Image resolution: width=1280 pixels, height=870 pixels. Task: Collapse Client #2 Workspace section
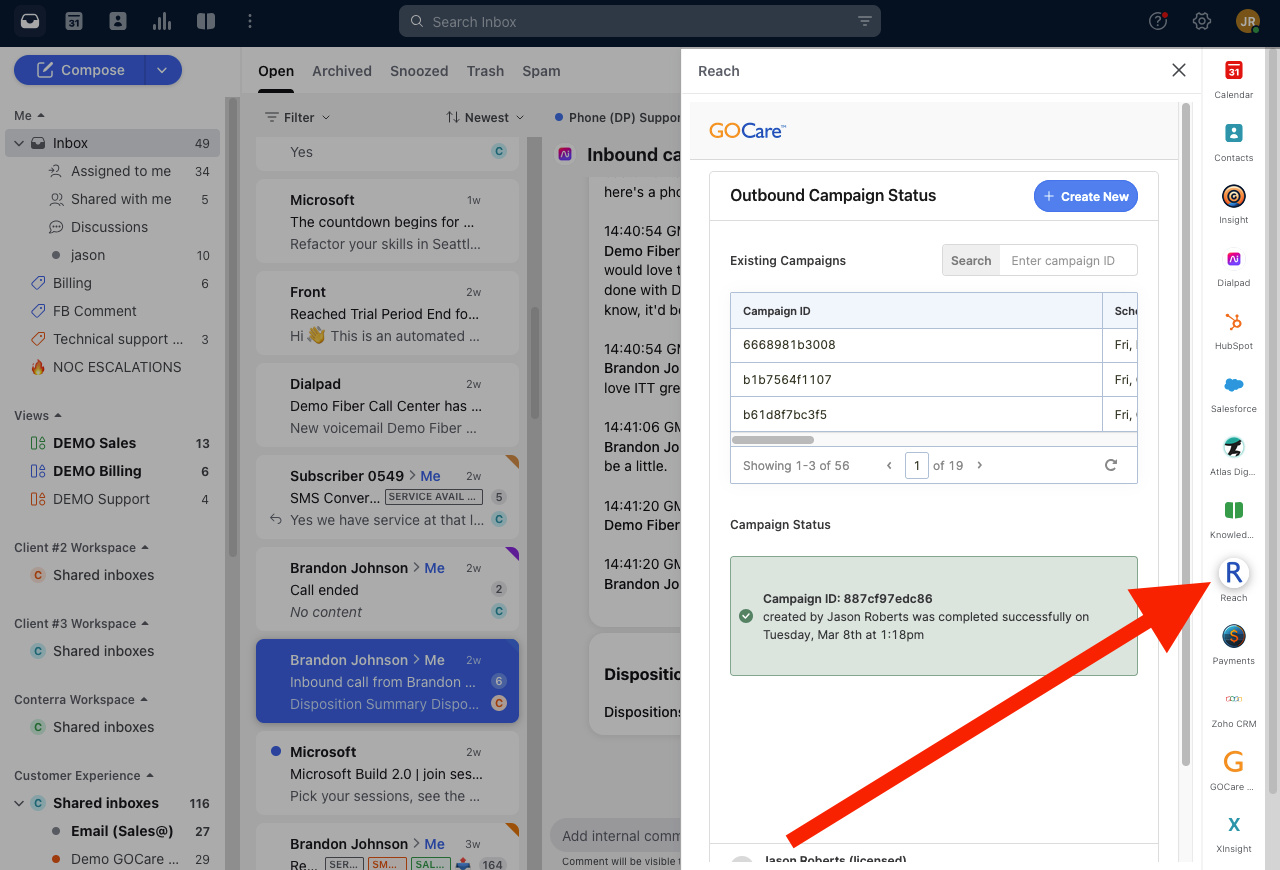[82, 547]
